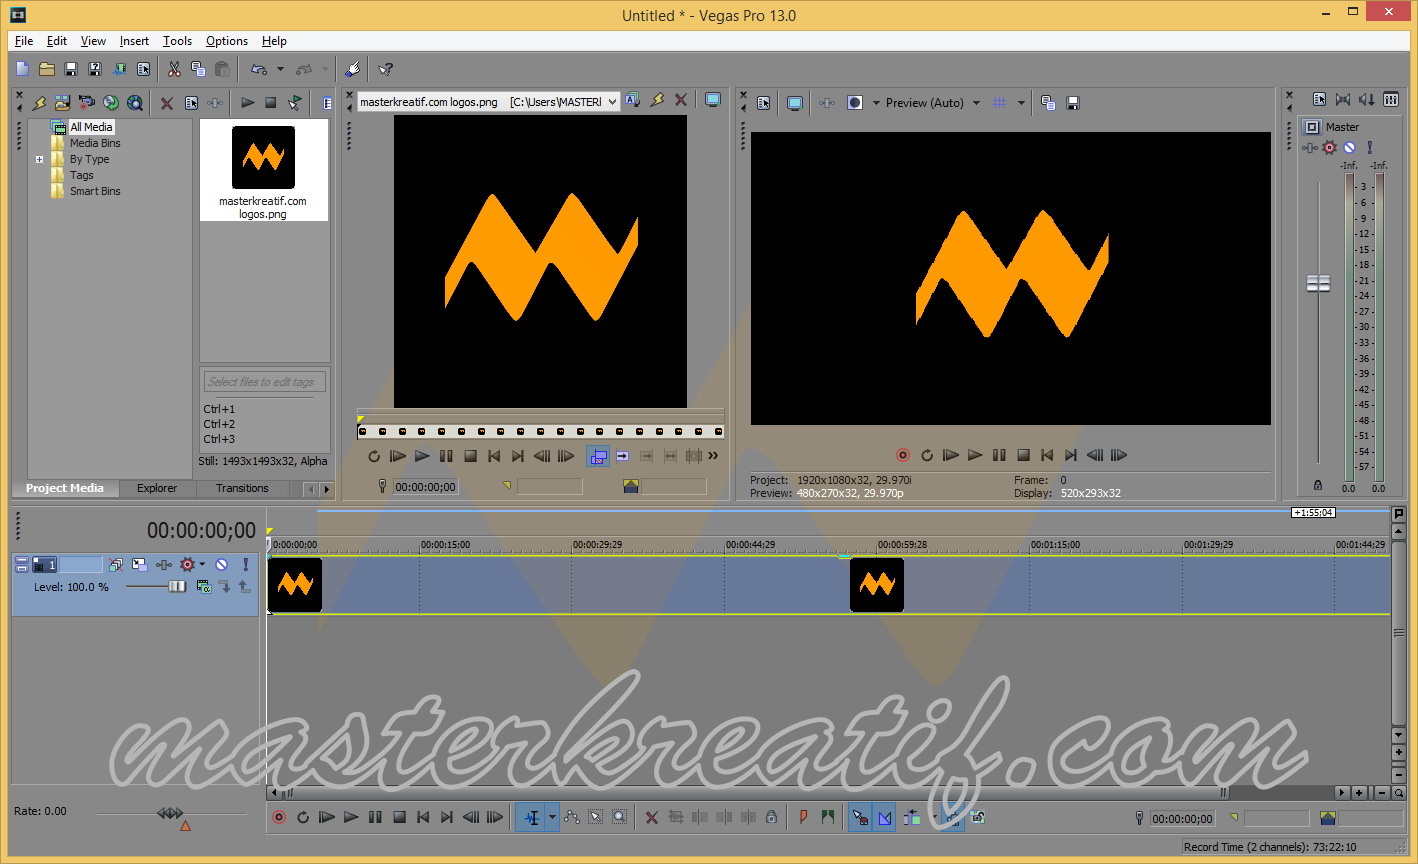Image resolution: width=1418 pixels, height=864 pixels.
Task: Stop preview in Project Media toolbar
Action: (271, 103)
